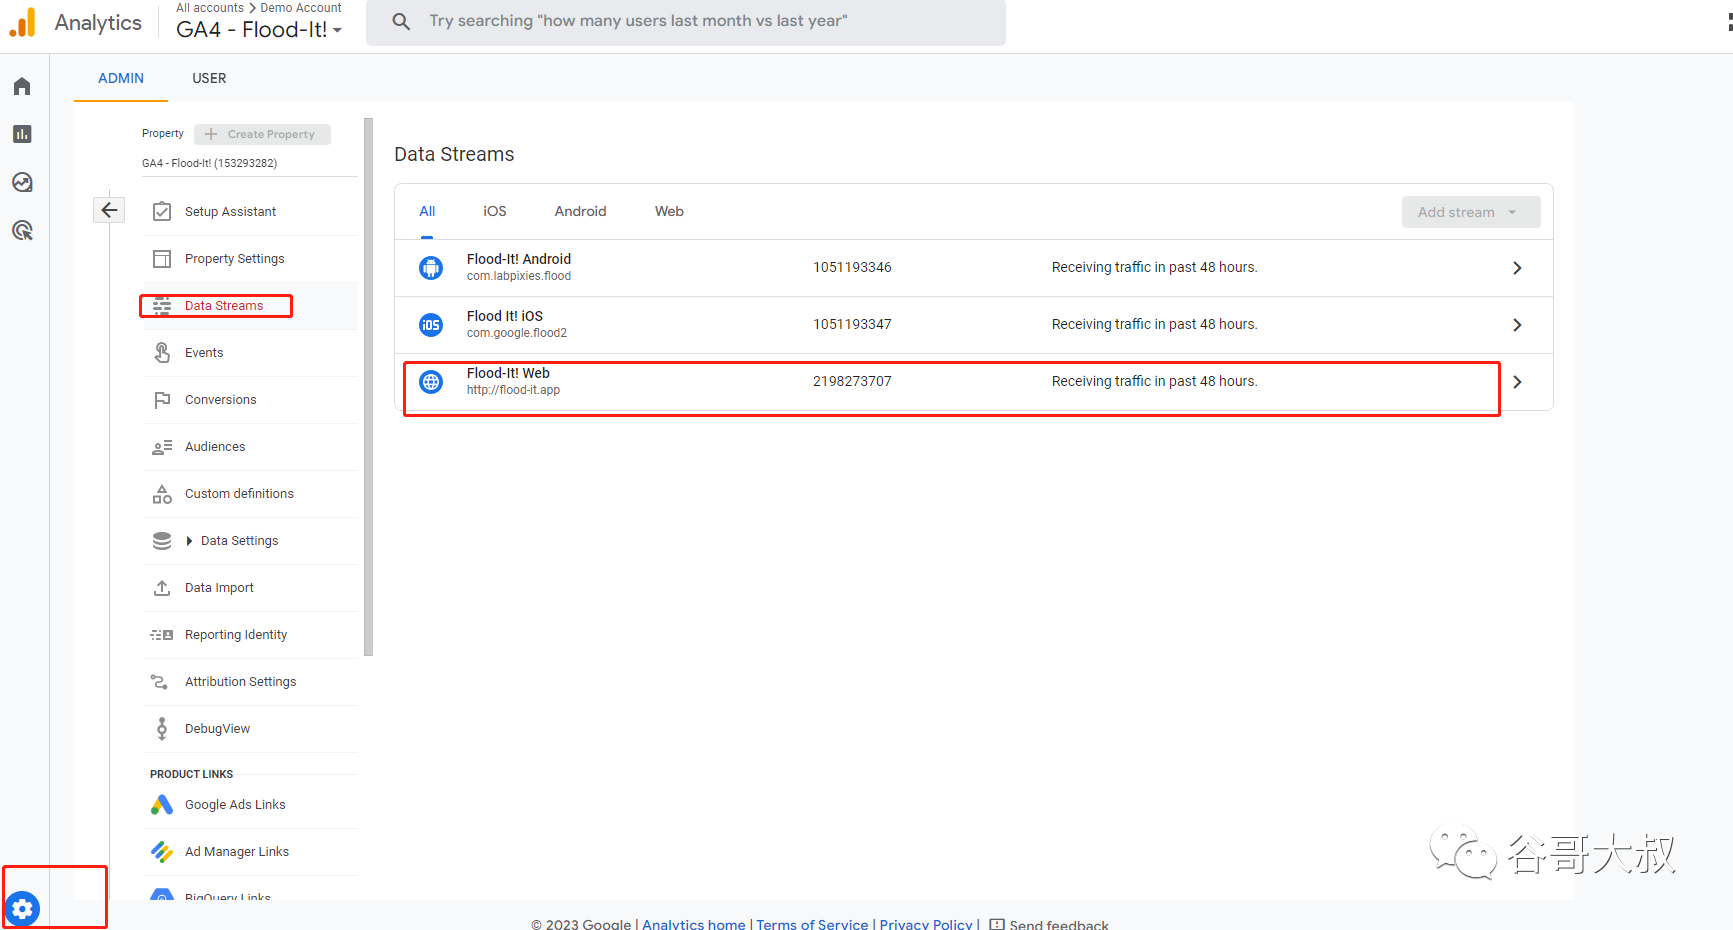This screenshot has height=930, width=1733.
Task: Expand Flood It! iOS stream details chevron
Action: click(x=1517, y=325)
